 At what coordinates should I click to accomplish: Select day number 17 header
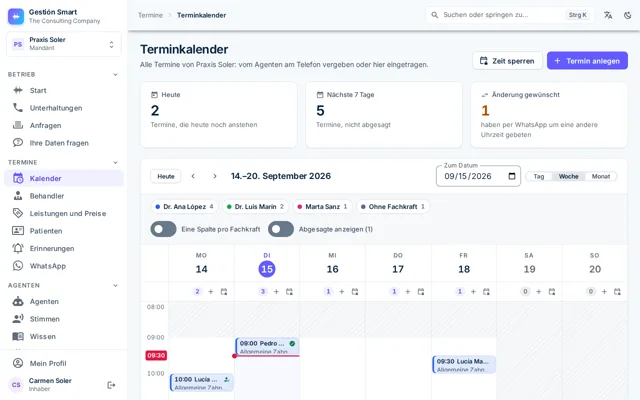398,269
